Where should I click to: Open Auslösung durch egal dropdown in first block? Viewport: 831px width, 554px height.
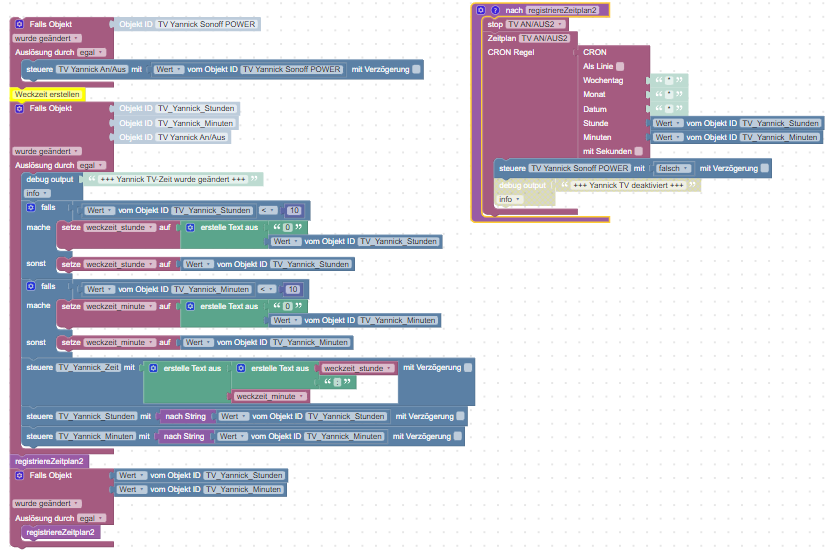tap(91, 52)
